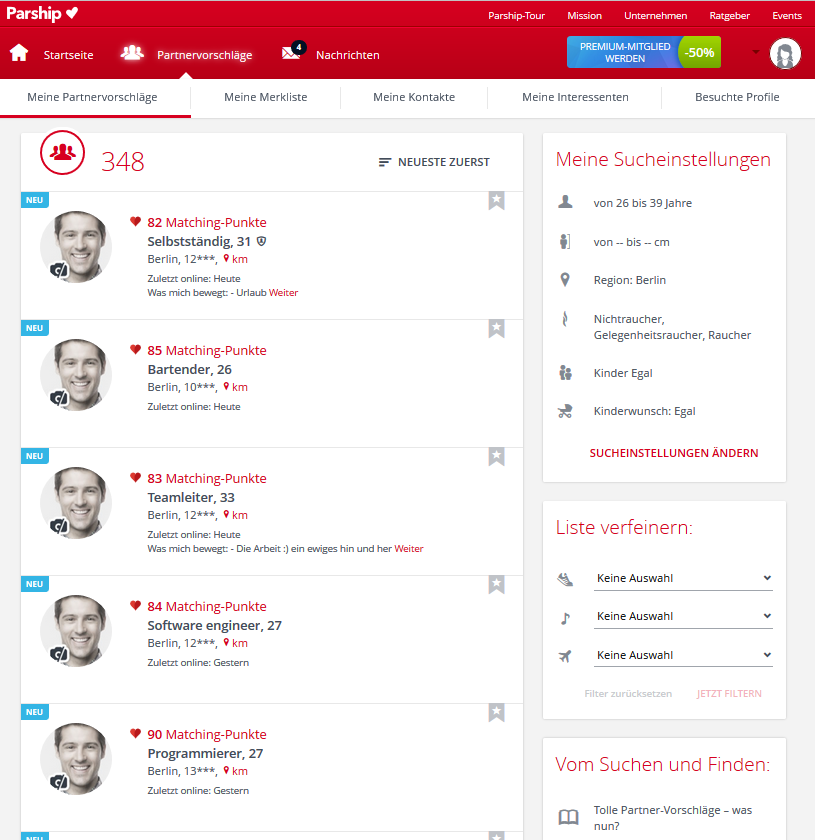Click the Parship heart logo
Image resolution: width=815 pixels, height=840 pixels.
pyautogui.click(x=42, y=13)
